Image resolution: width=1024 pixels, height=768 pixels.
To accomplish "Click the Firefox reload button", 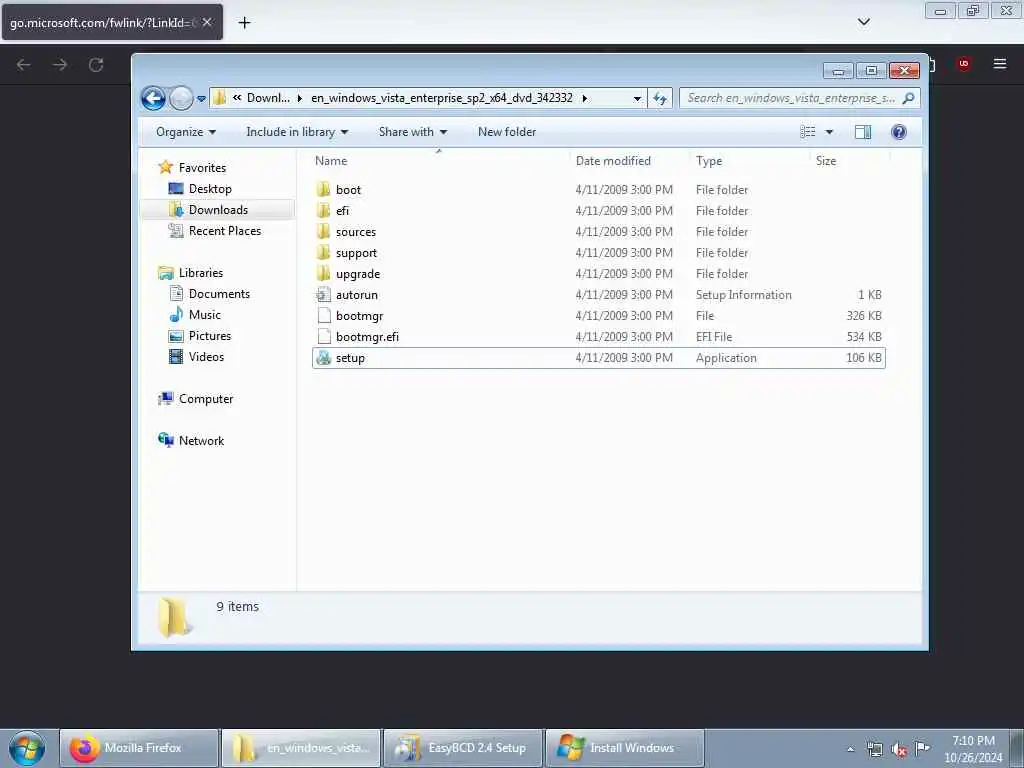I will tap(96, 65).
